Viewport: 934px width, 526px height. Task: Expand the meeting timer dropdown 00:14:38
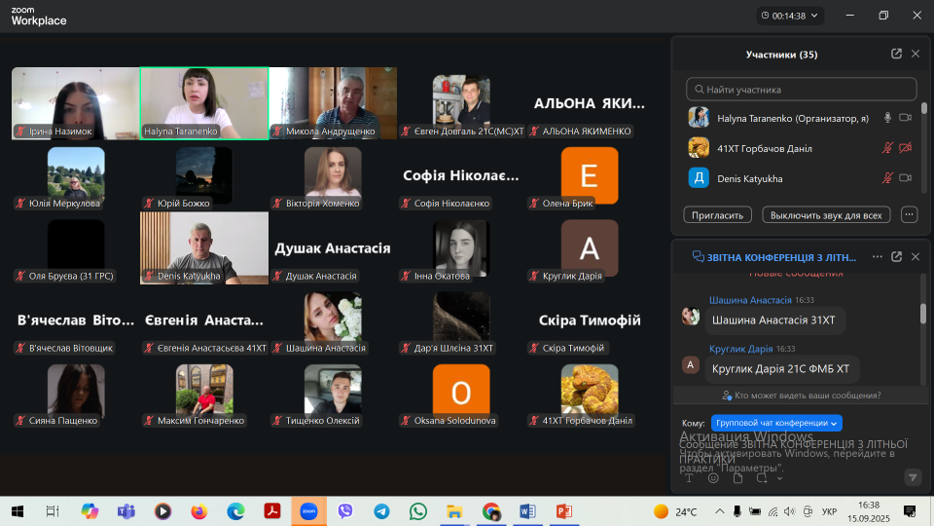tap(790, 16)
